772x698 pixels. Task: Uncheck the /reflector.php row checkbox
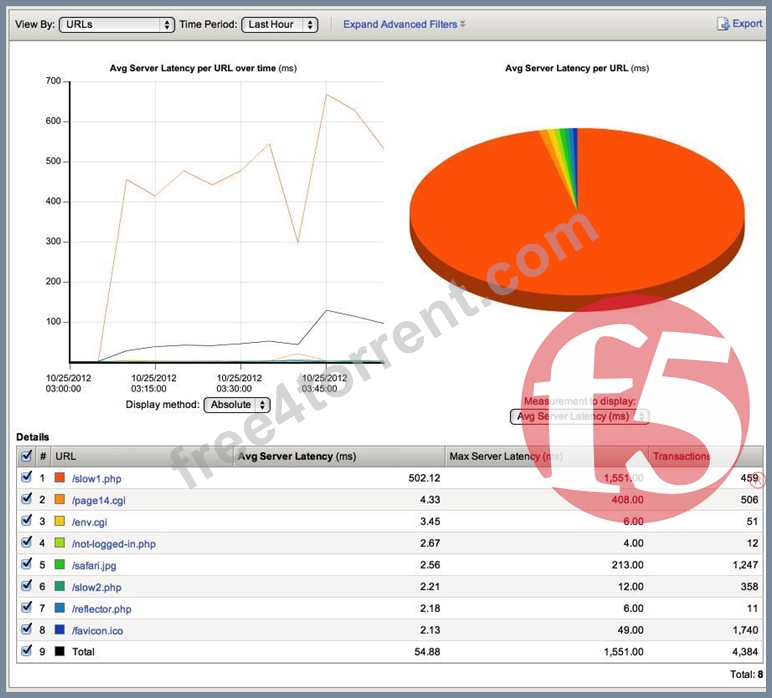coord(27,607)
